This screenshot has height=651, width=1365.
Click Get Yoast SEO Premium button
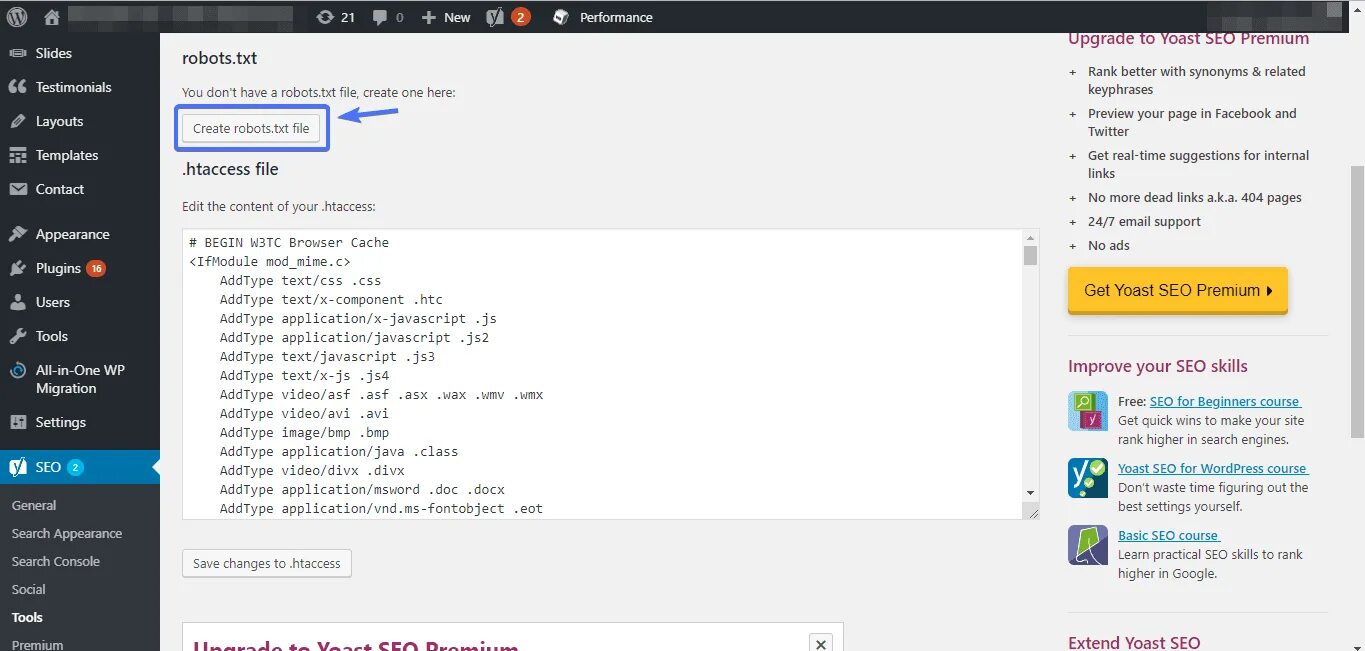pyautogui.click(x=1178, y=290)
